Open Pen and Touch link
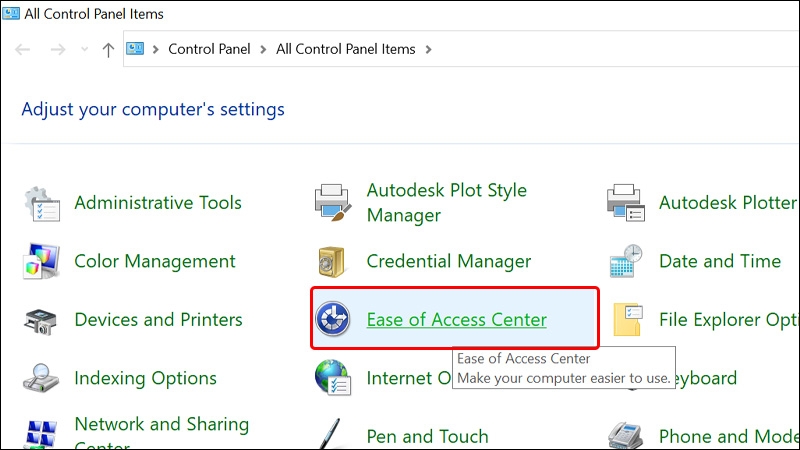Image resolution: width=800 pixels, height=450 pixels. pos(427,437)
